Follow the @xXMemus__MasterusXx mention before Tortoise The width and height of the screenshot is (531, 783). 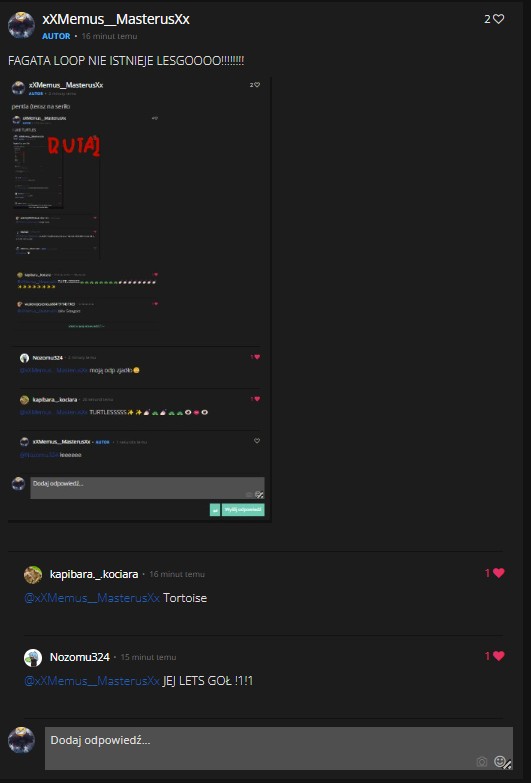[x=92, y=598]
